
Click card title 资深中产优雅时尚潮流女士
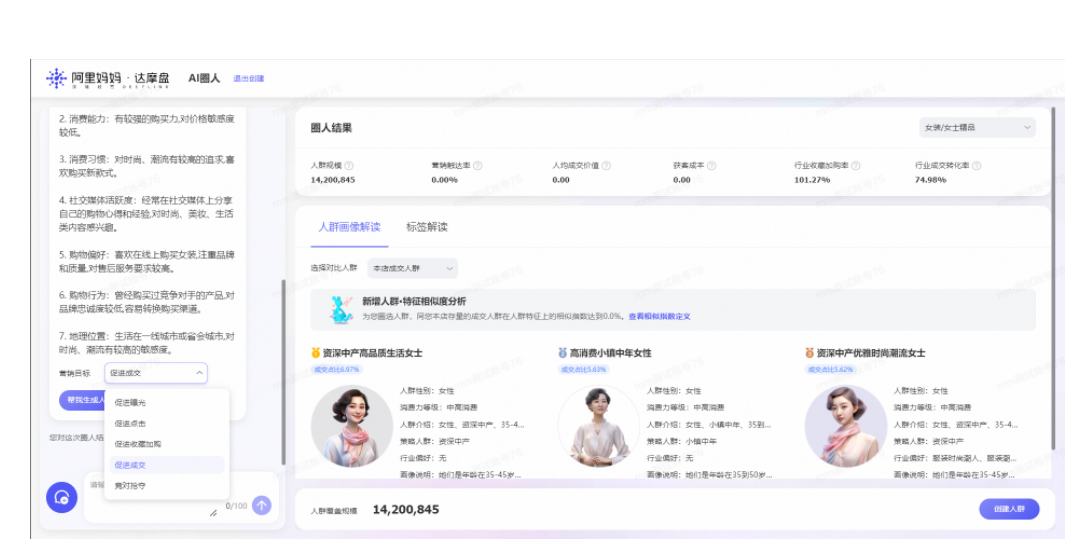click(x=871, y=353)
